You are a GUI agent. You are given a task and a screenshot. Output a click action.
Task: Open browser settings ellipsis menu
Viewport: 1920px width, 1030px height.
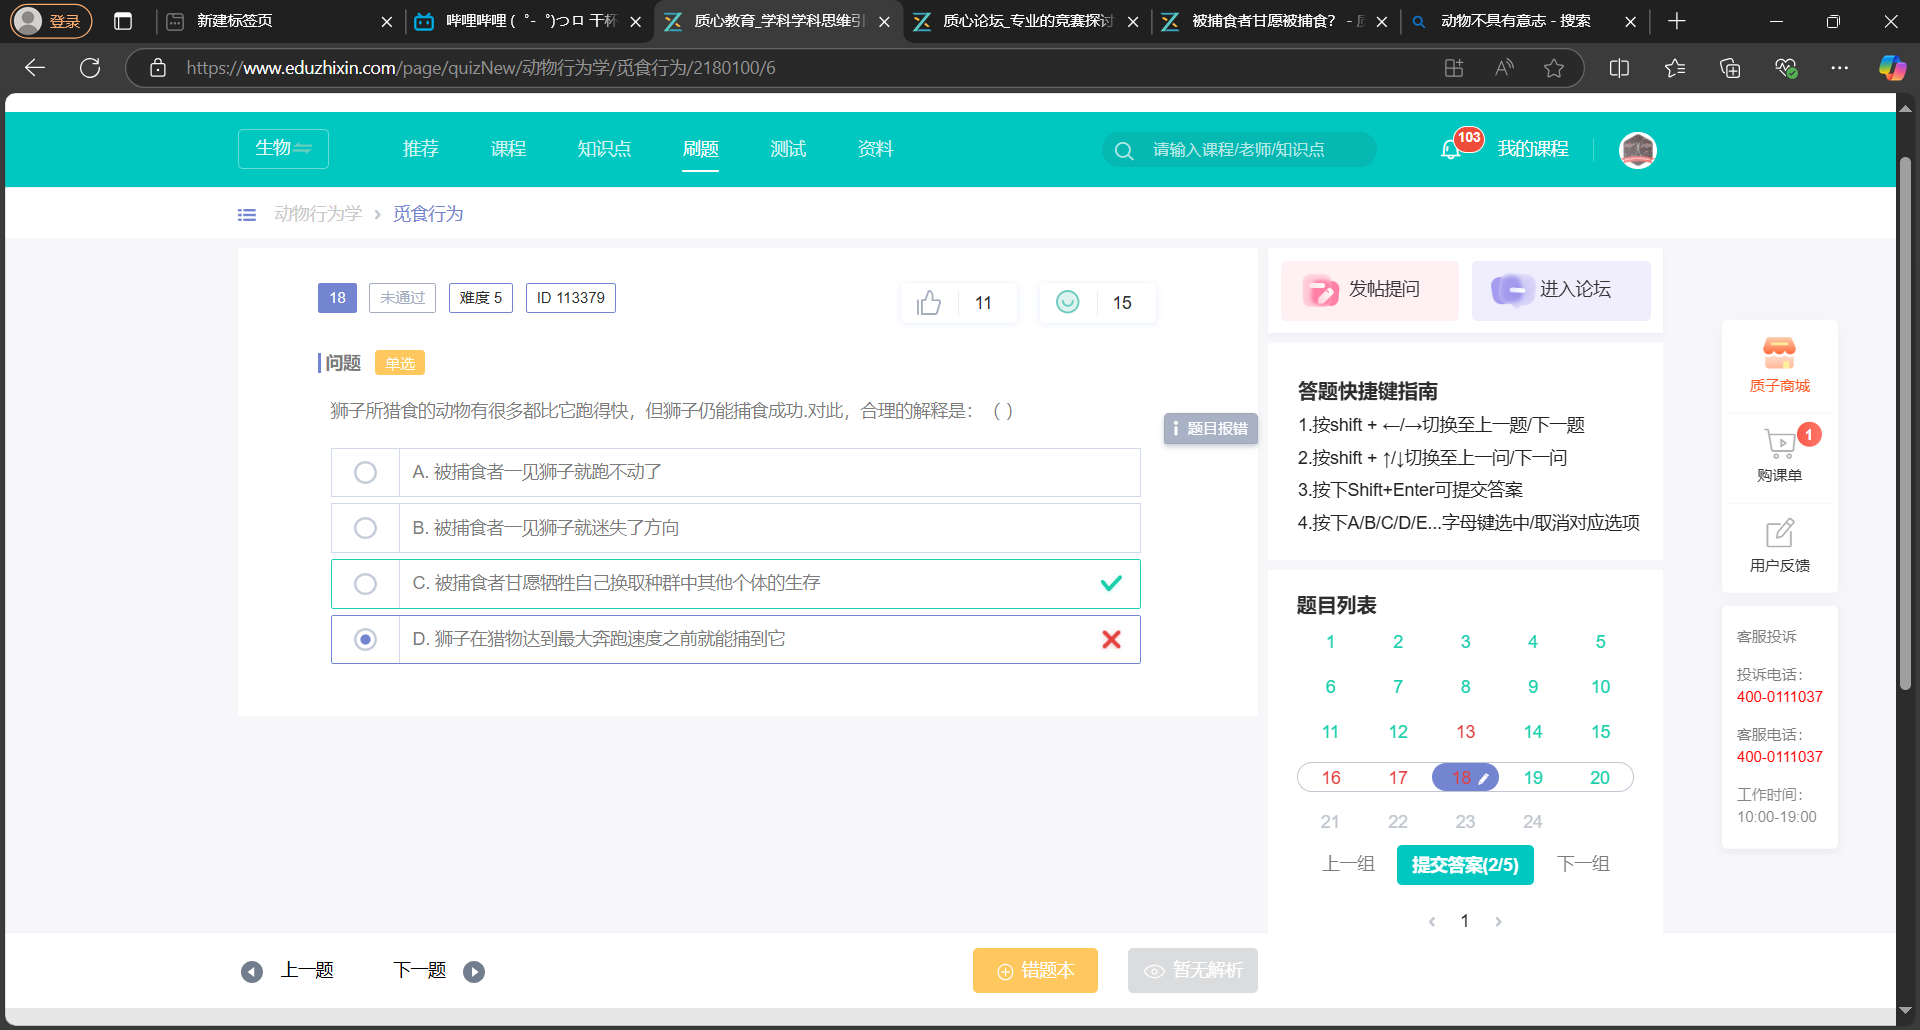(x=1840, y=68)
